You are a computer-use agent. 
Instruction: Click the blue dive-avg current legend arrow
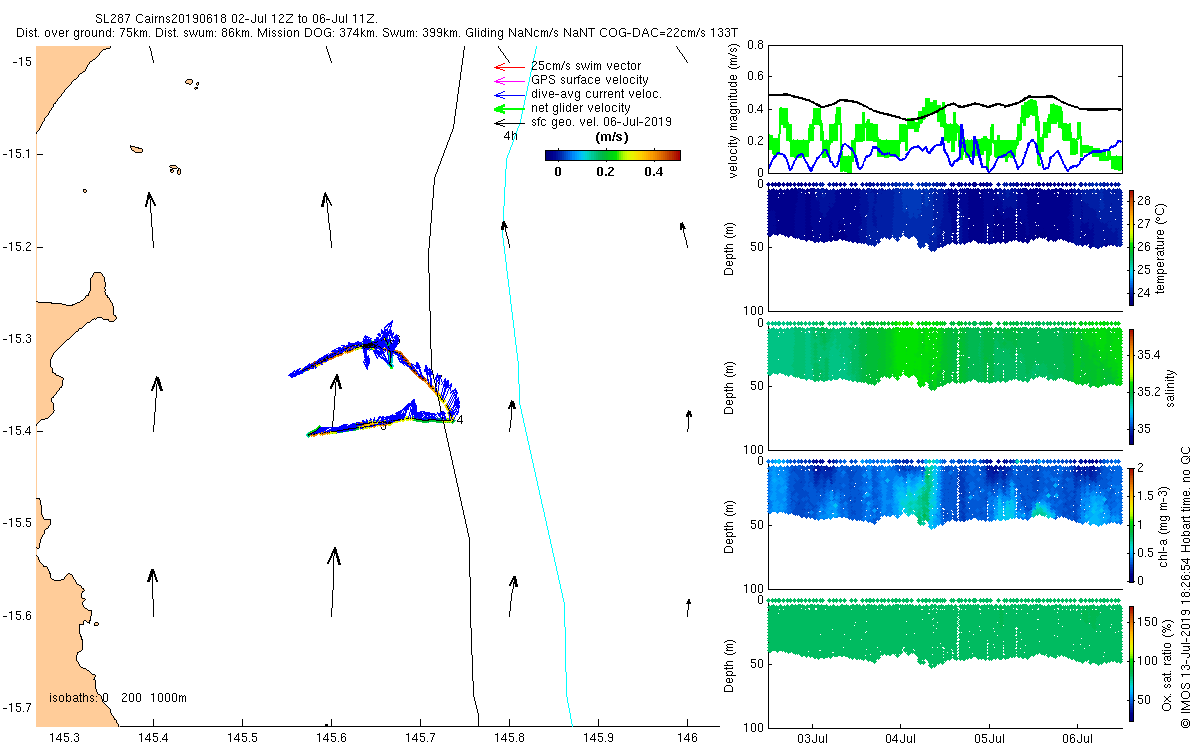tap(510, 94)
